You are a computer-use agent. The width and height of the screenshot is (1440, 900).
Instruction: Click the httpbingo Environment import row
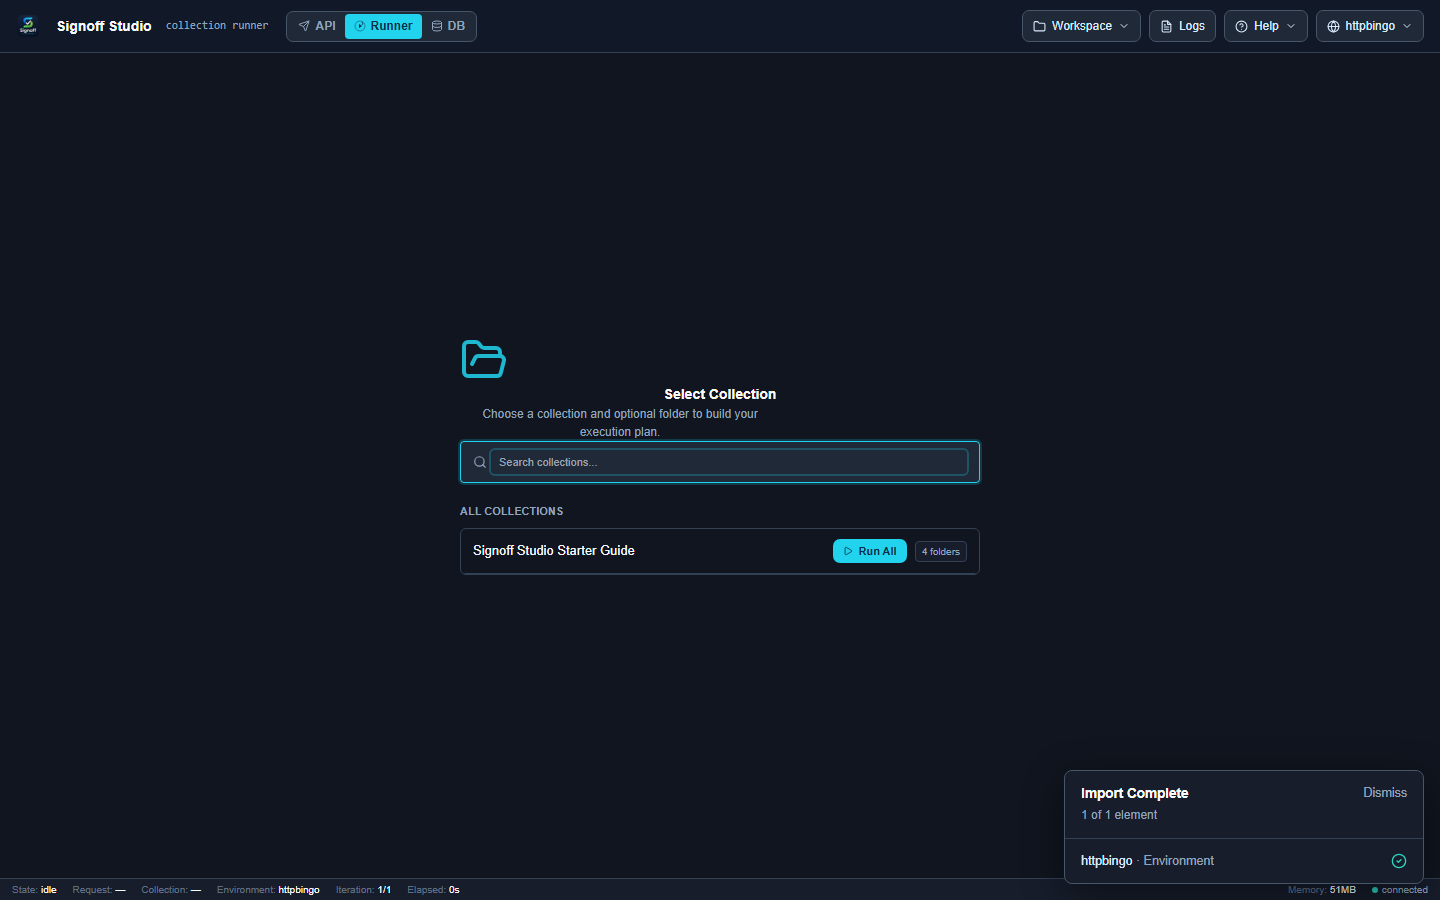coord(1244,861)
